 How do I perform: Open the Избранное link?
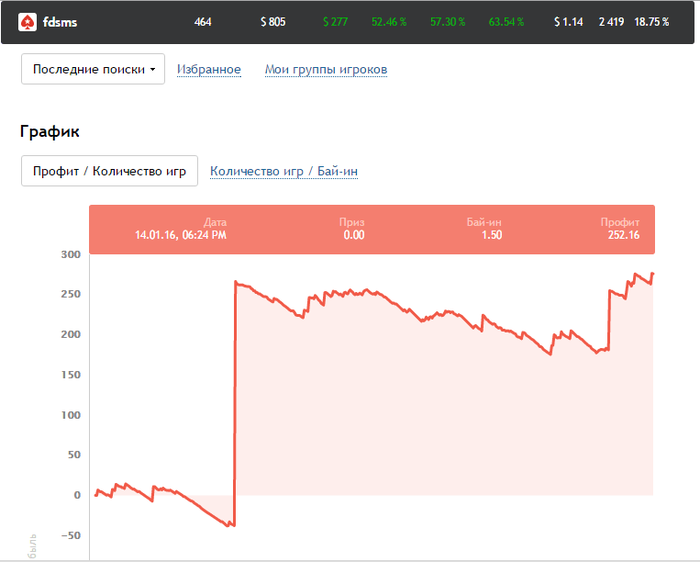209,69
